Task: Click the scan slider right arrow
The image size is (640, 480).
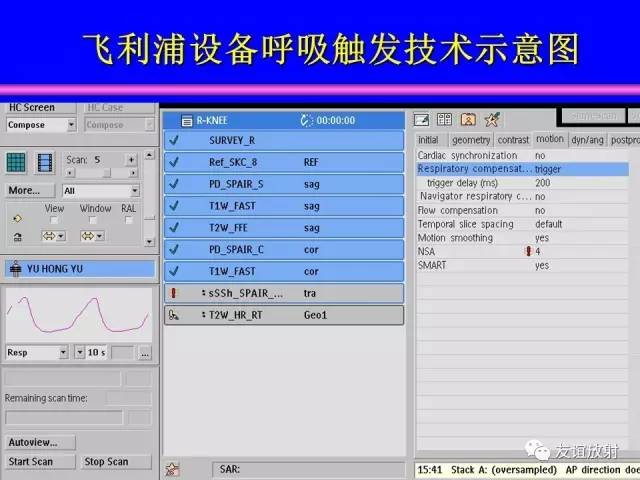Action: [x=133, y=173]
